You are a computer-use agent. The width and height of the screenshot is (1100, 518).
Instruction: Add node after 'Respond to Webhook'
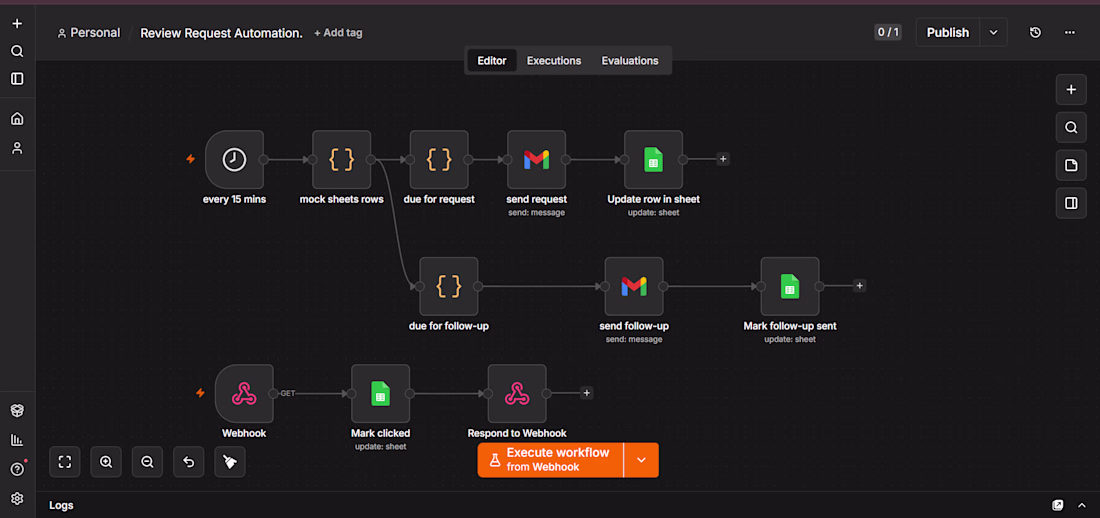(587, 393)
